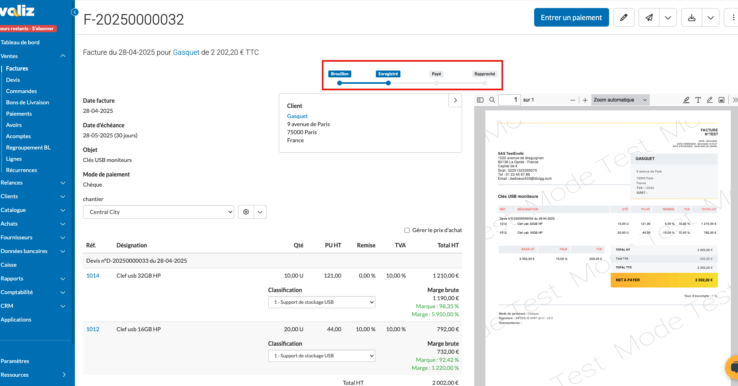
Task: Open Paiements in sidebar
Action: point(19,113)
